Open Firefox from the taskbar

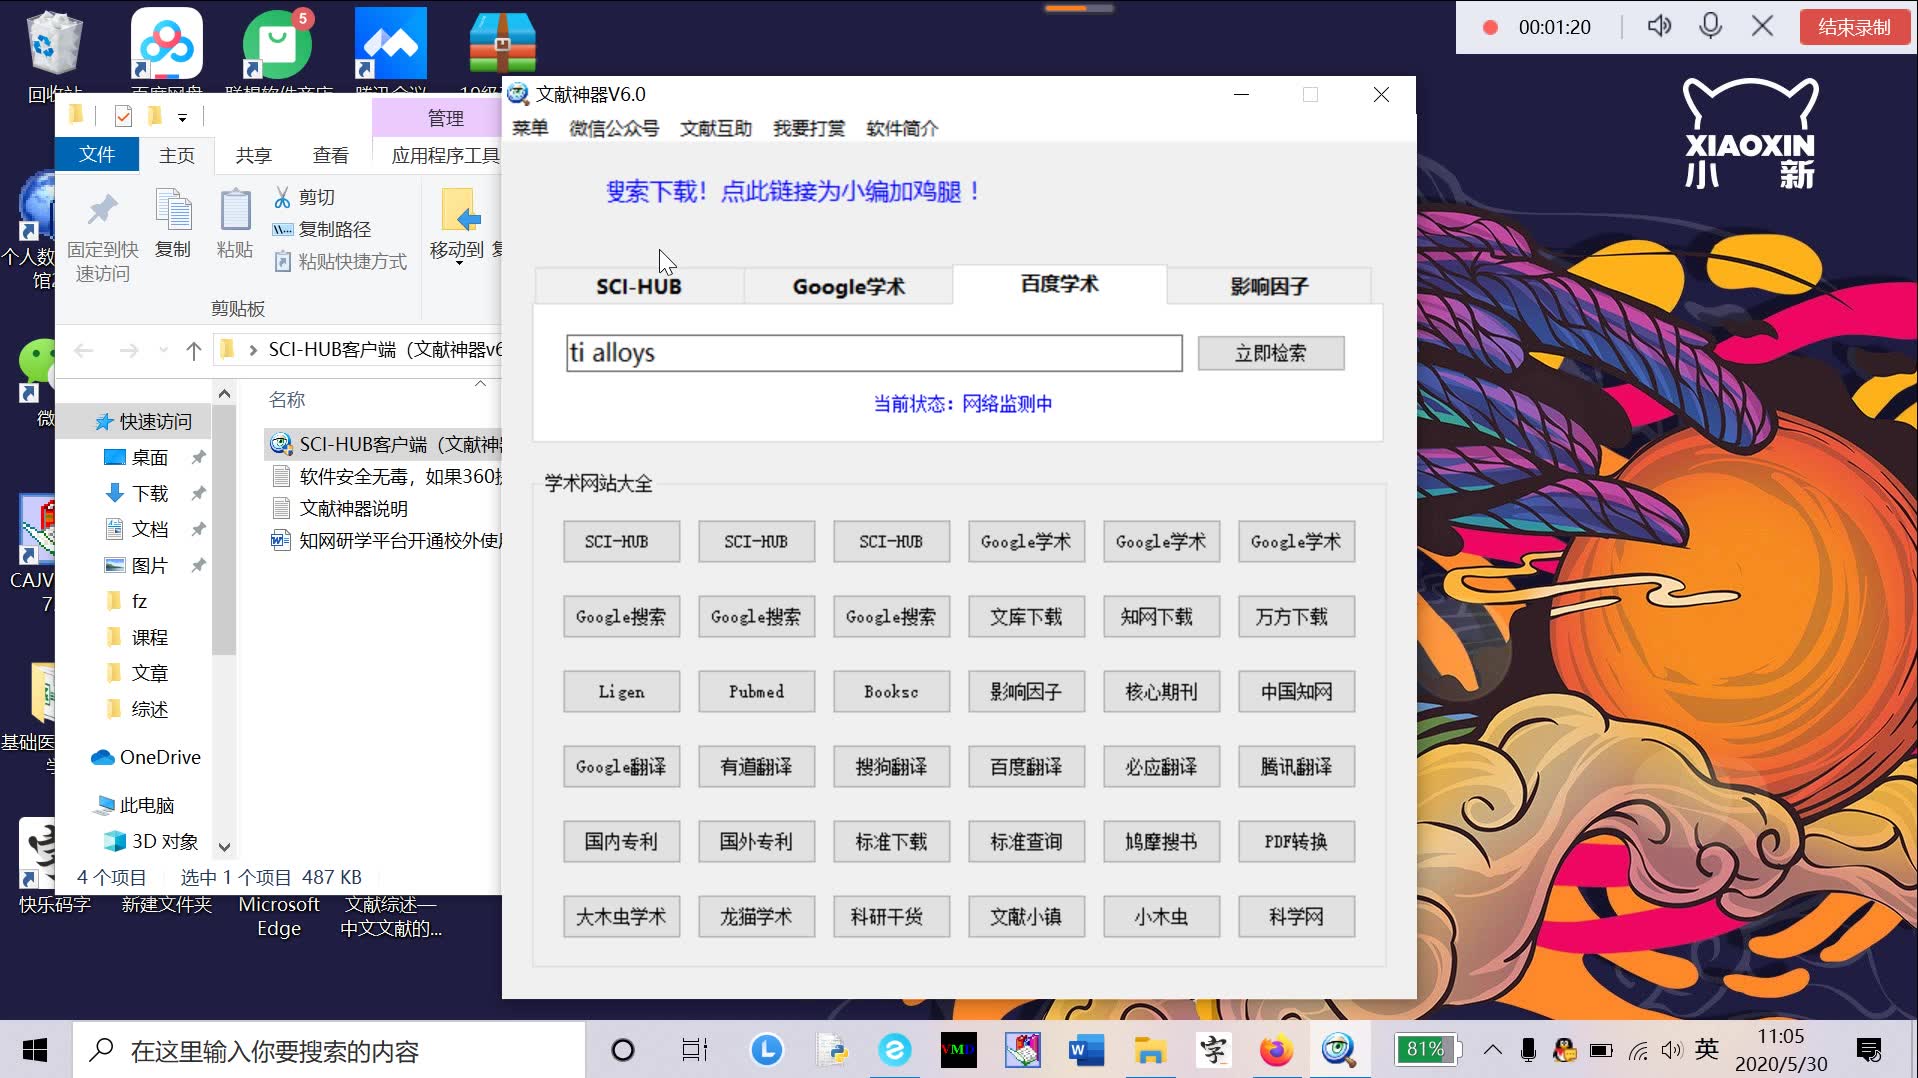point(1276,1050)
